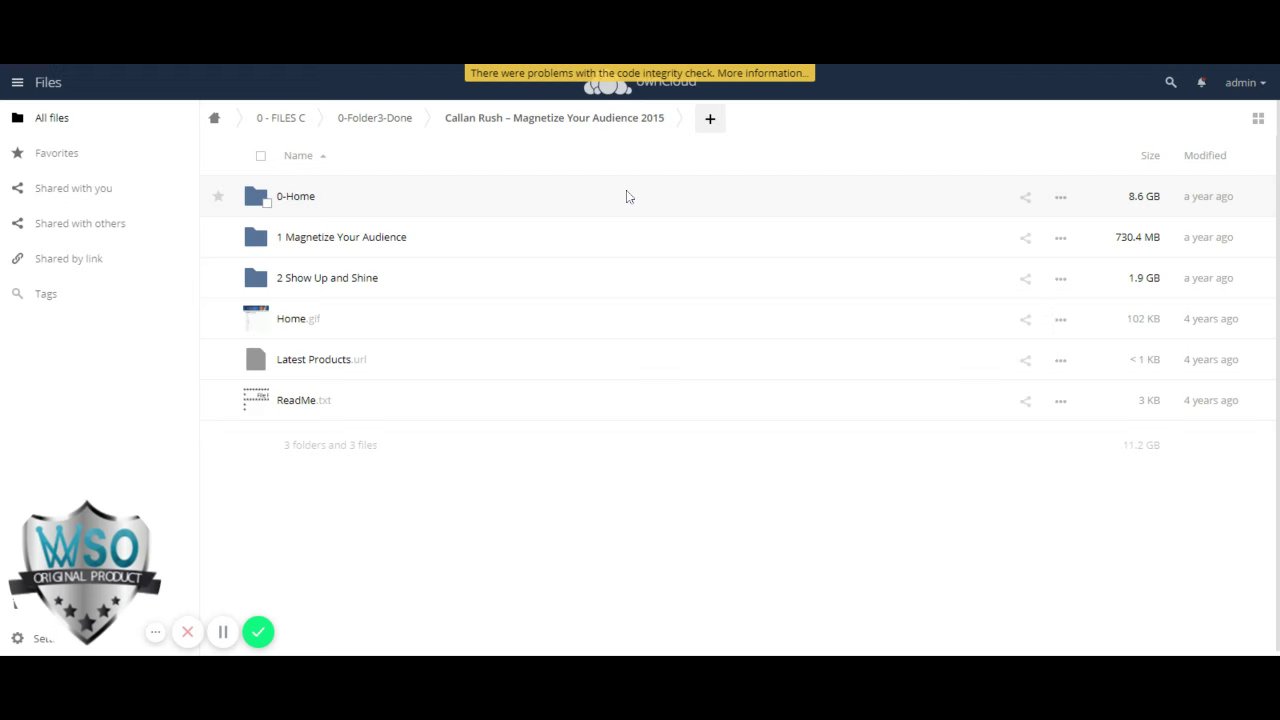Image resolution: width=1280 pixels, height=720 pixels.
Task: Click the 8.6 GB size of 0-Home
Action: (1144, 197)
